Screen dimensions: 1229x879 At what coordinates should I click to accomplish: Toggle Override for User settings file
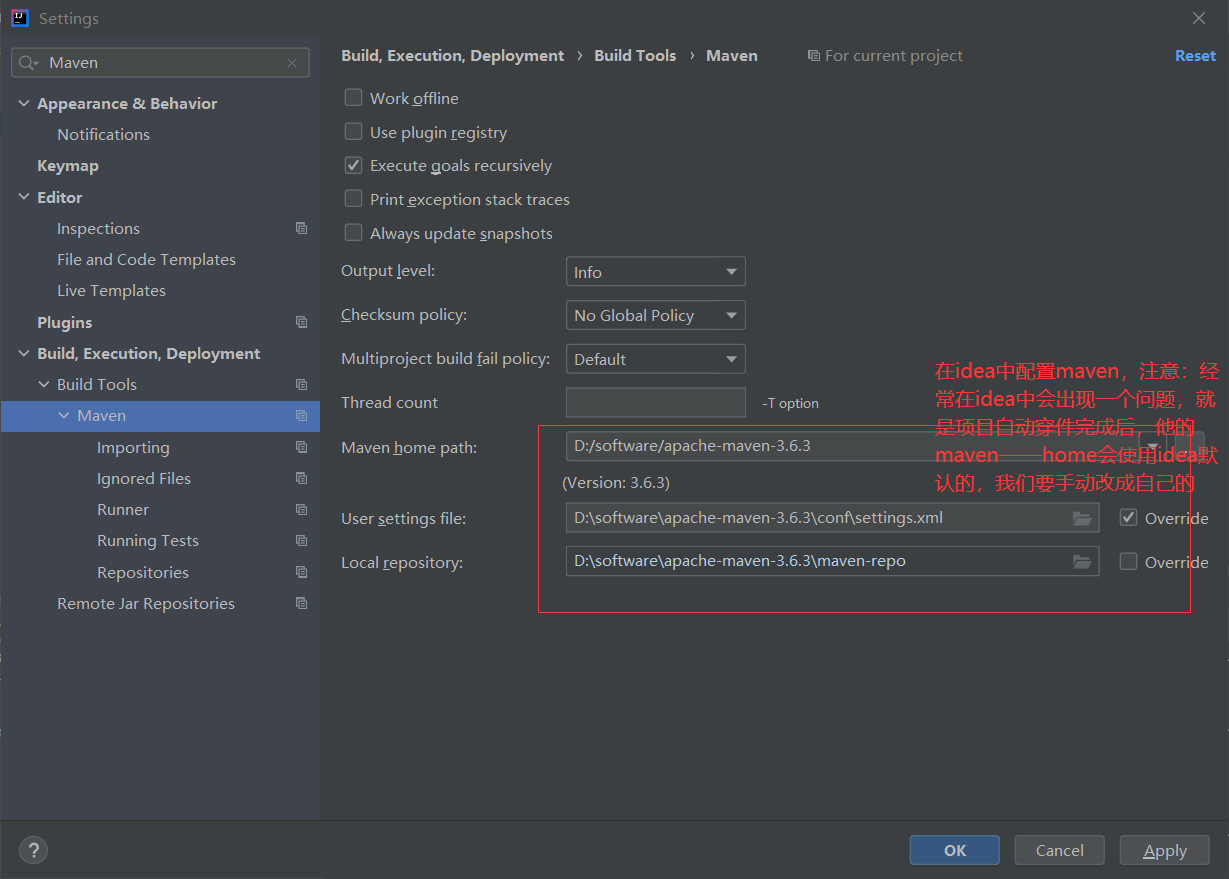[1129, 518]
